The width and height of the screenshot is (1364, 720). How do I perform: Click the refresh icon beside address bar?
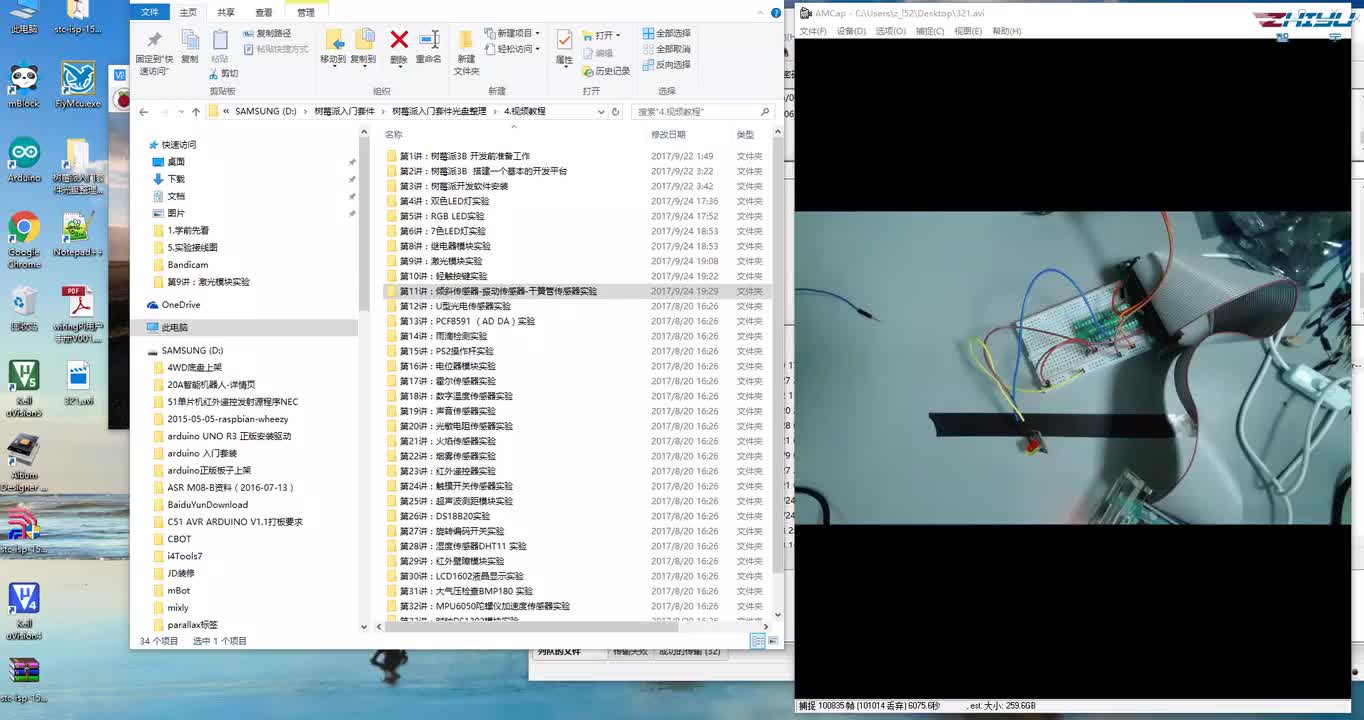(x=615, y=112)
